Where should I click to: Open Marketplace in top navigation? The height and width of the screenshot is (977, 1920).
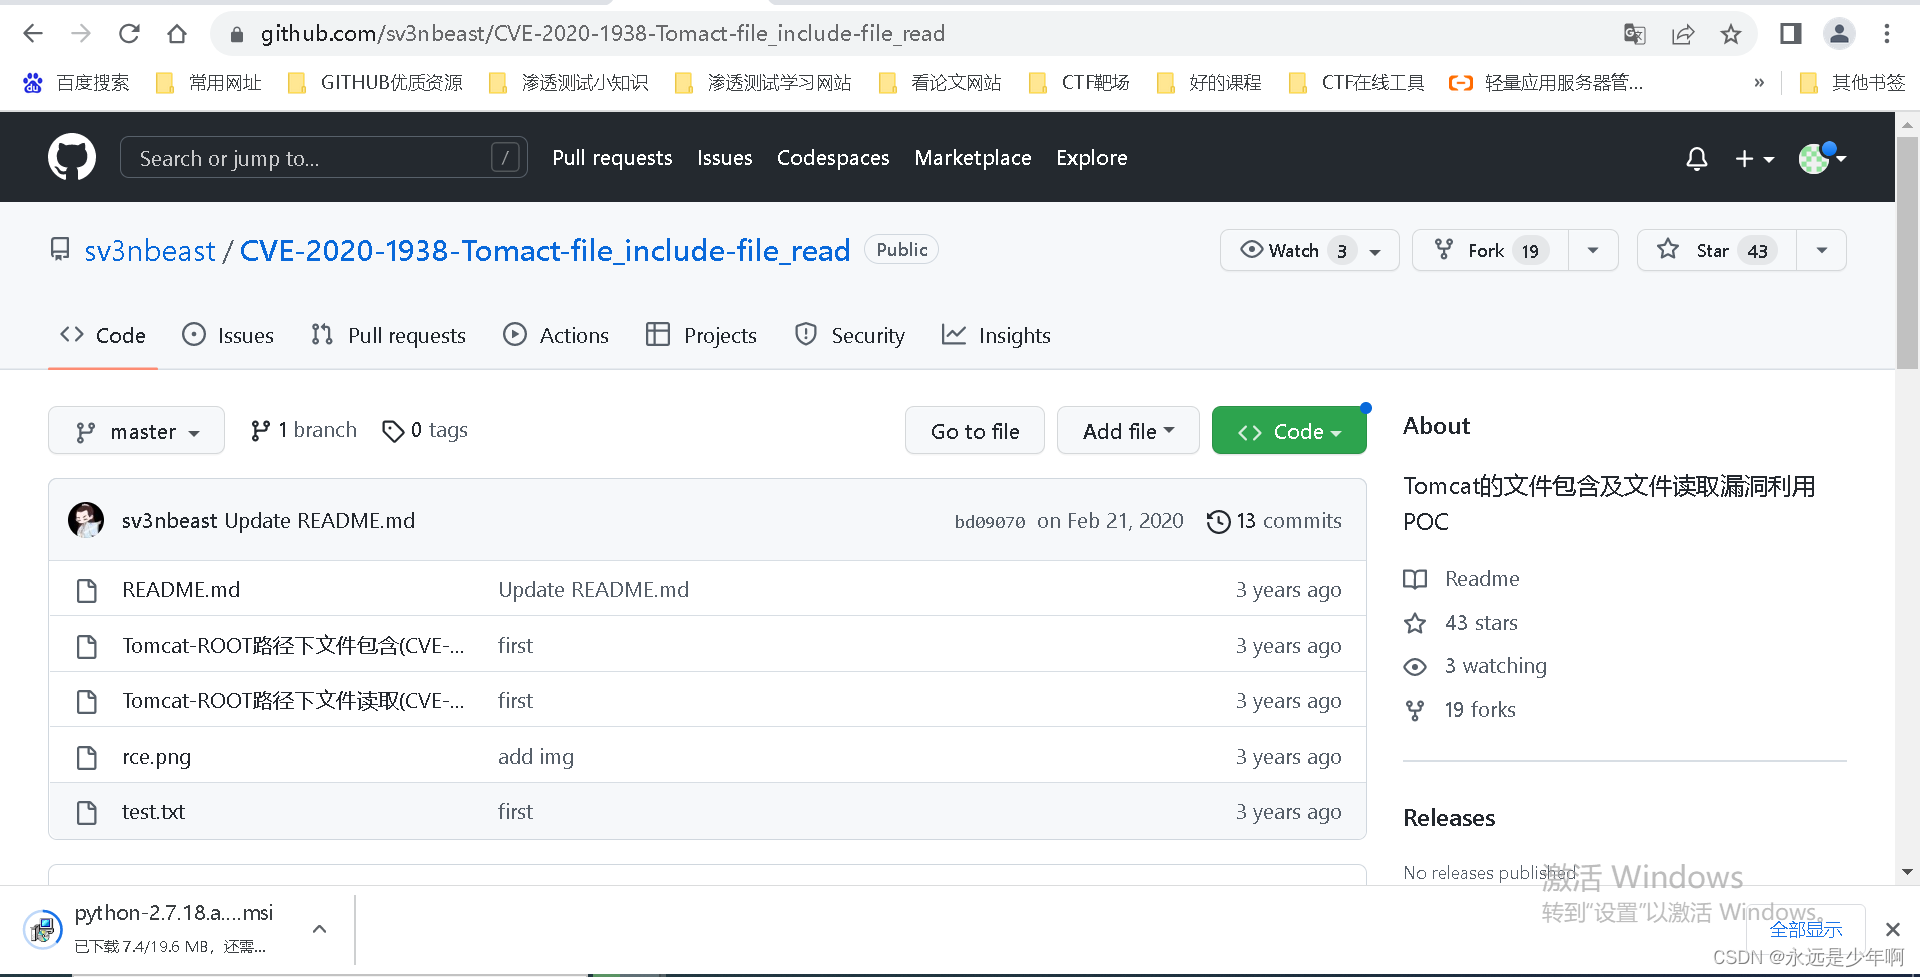point(973,157)
